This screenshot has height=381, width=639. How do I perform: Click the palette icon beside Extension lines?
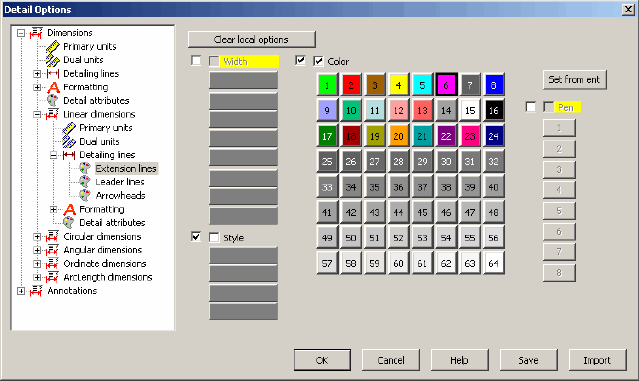tap(85, 168)
